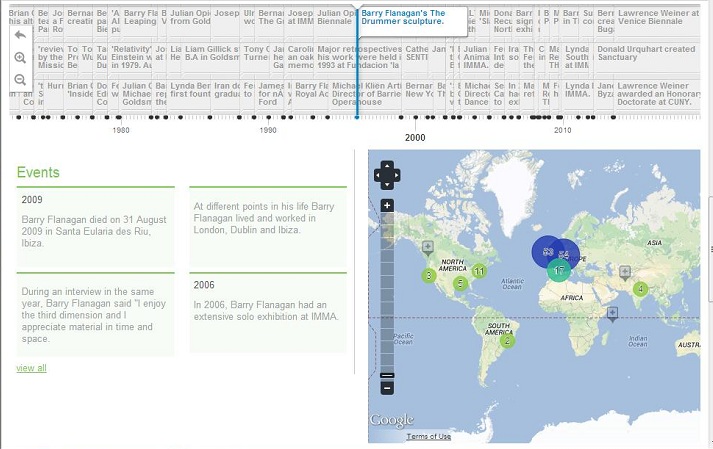Screen dimensions: 713x449
Task: Click the 'Barry Flanagan's The Drummer sculpture' tooltip
Action: coord(412,21)
